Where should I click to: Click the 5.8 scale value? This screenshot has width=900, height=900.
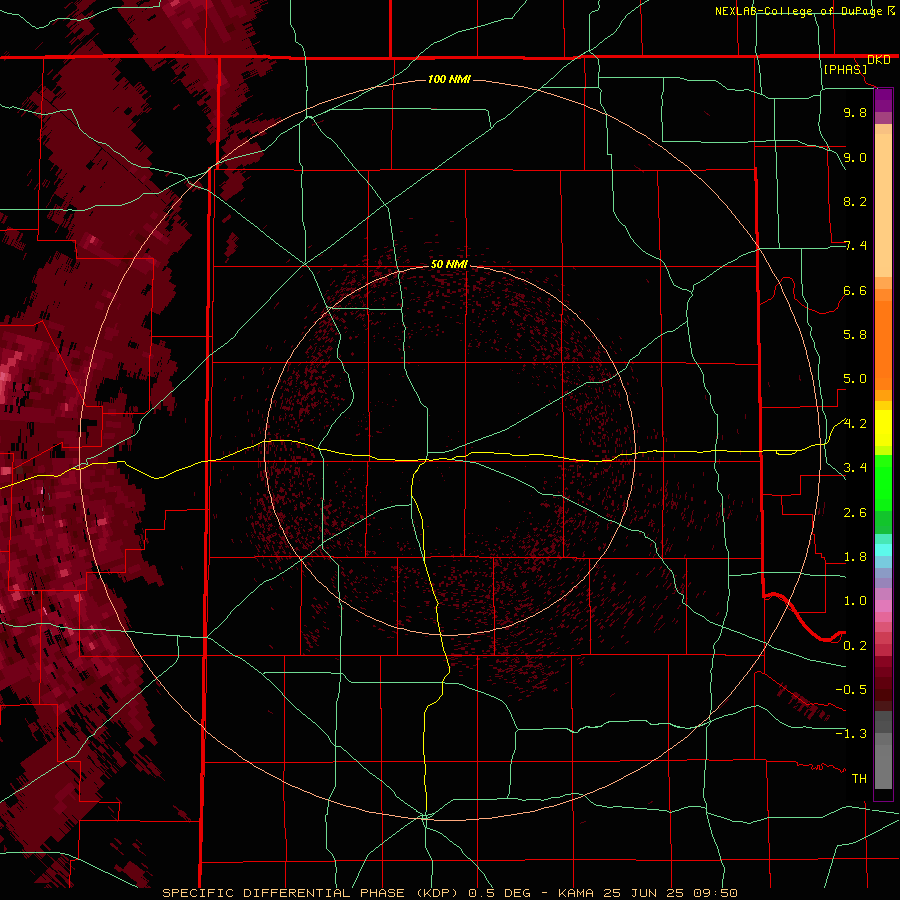point(855,335)
